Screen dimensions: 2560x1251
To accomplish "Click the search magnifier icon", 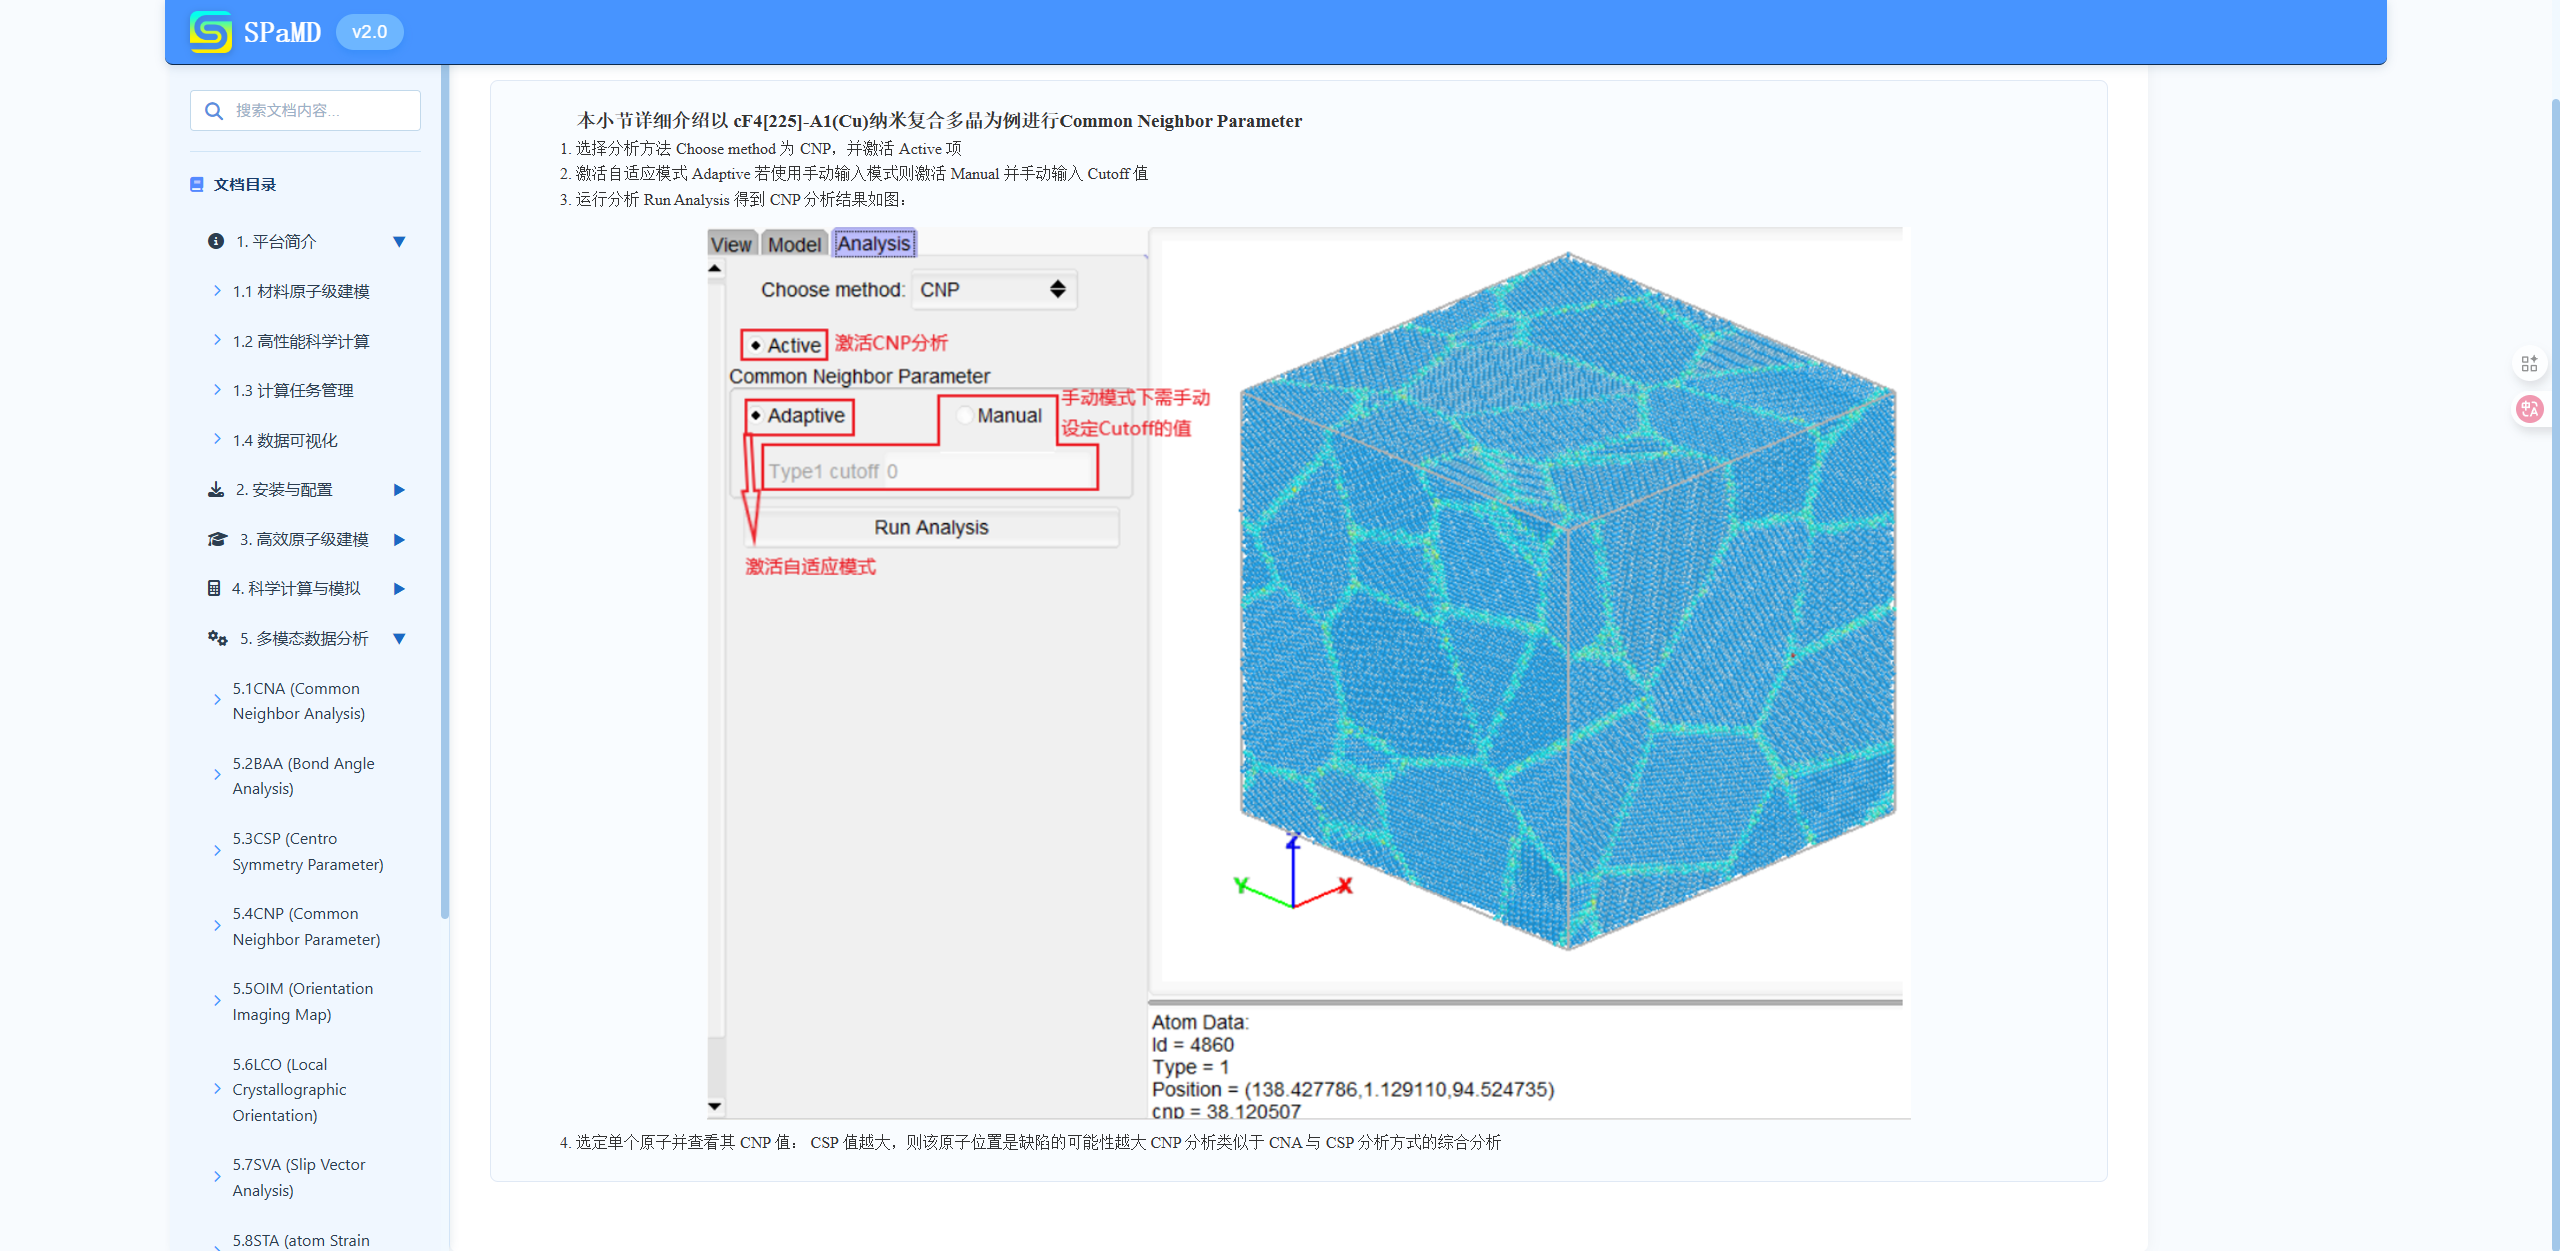I will [x=213, y=111].
